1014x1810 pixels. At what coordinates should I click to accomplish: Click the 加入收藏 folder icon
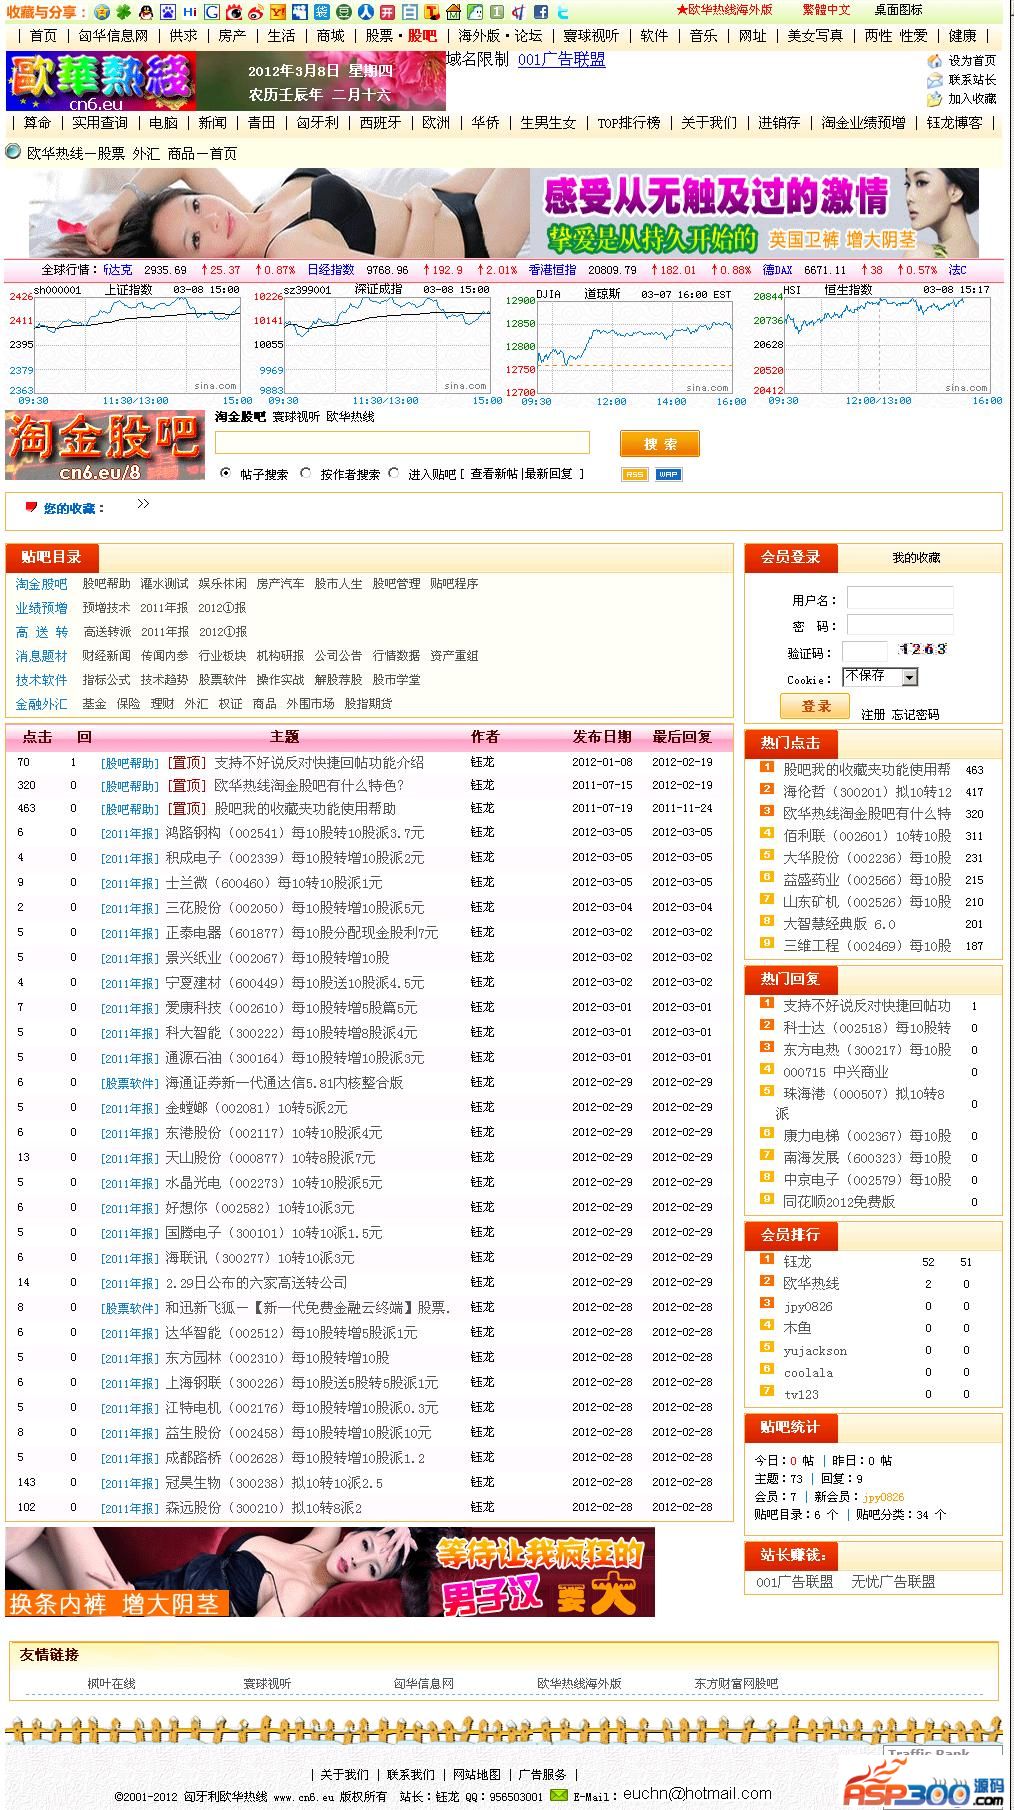pyautogui.click(x=935, y=99)
